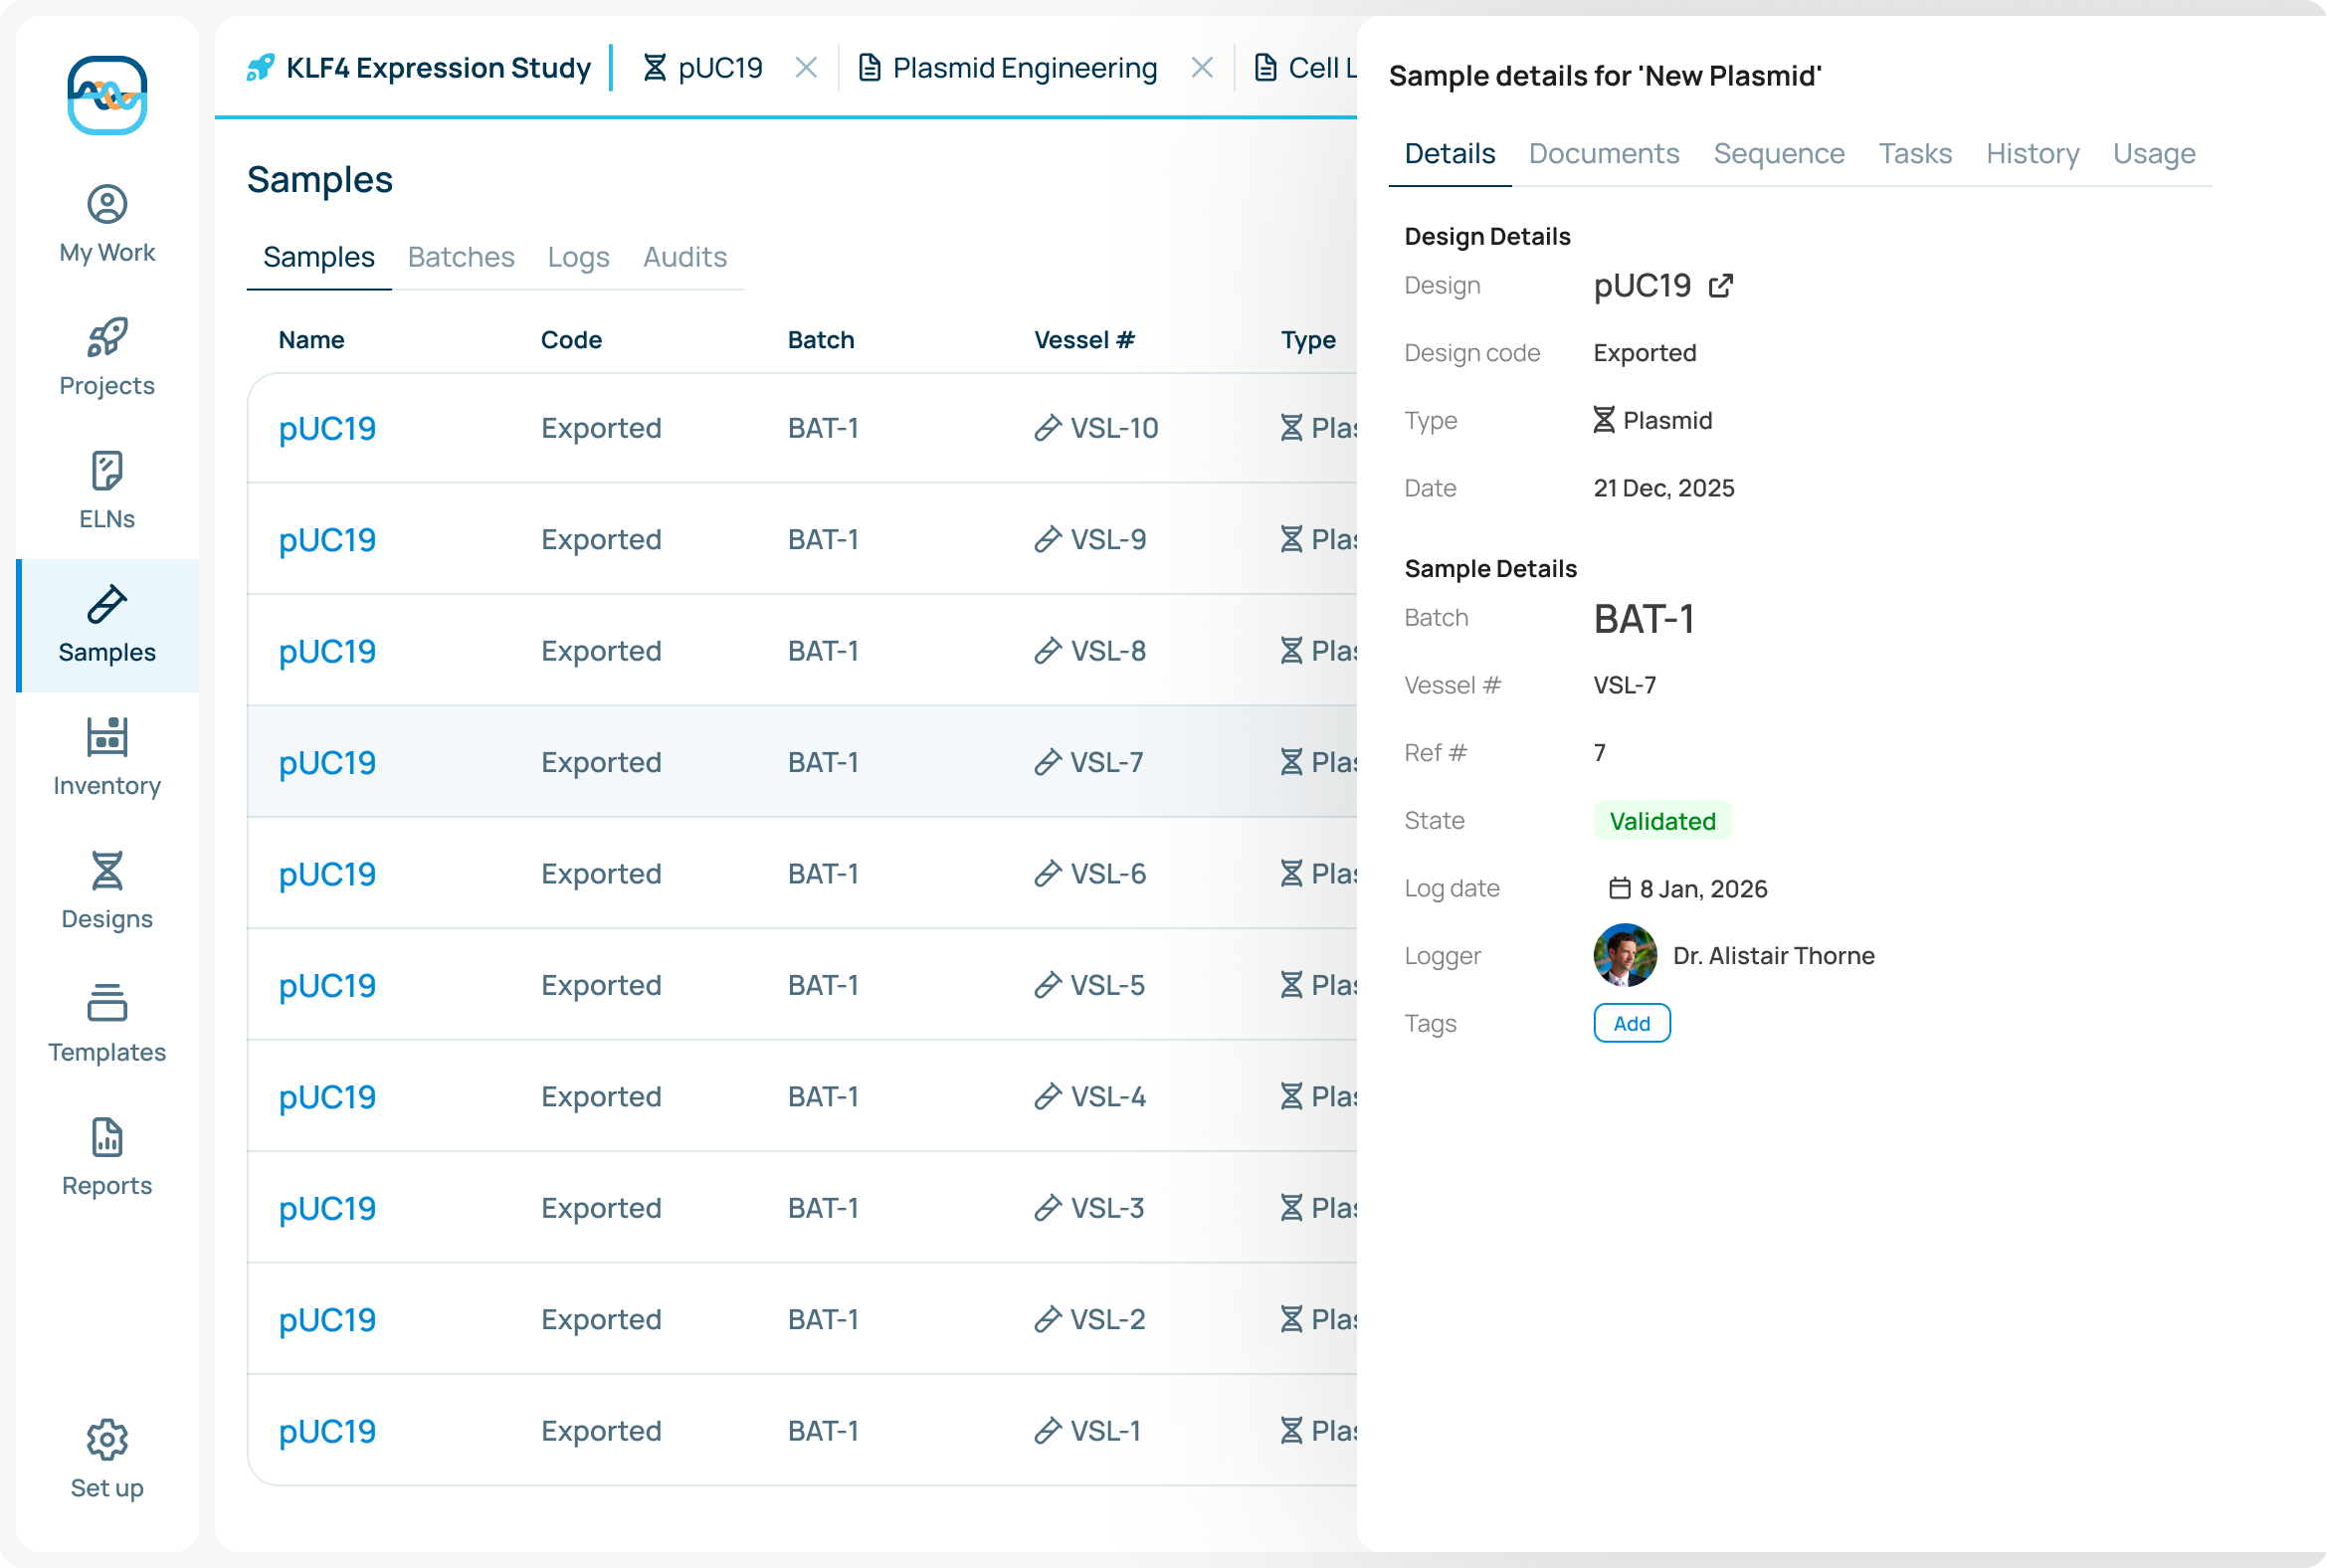Navigate to Designs section

[107, 891]
